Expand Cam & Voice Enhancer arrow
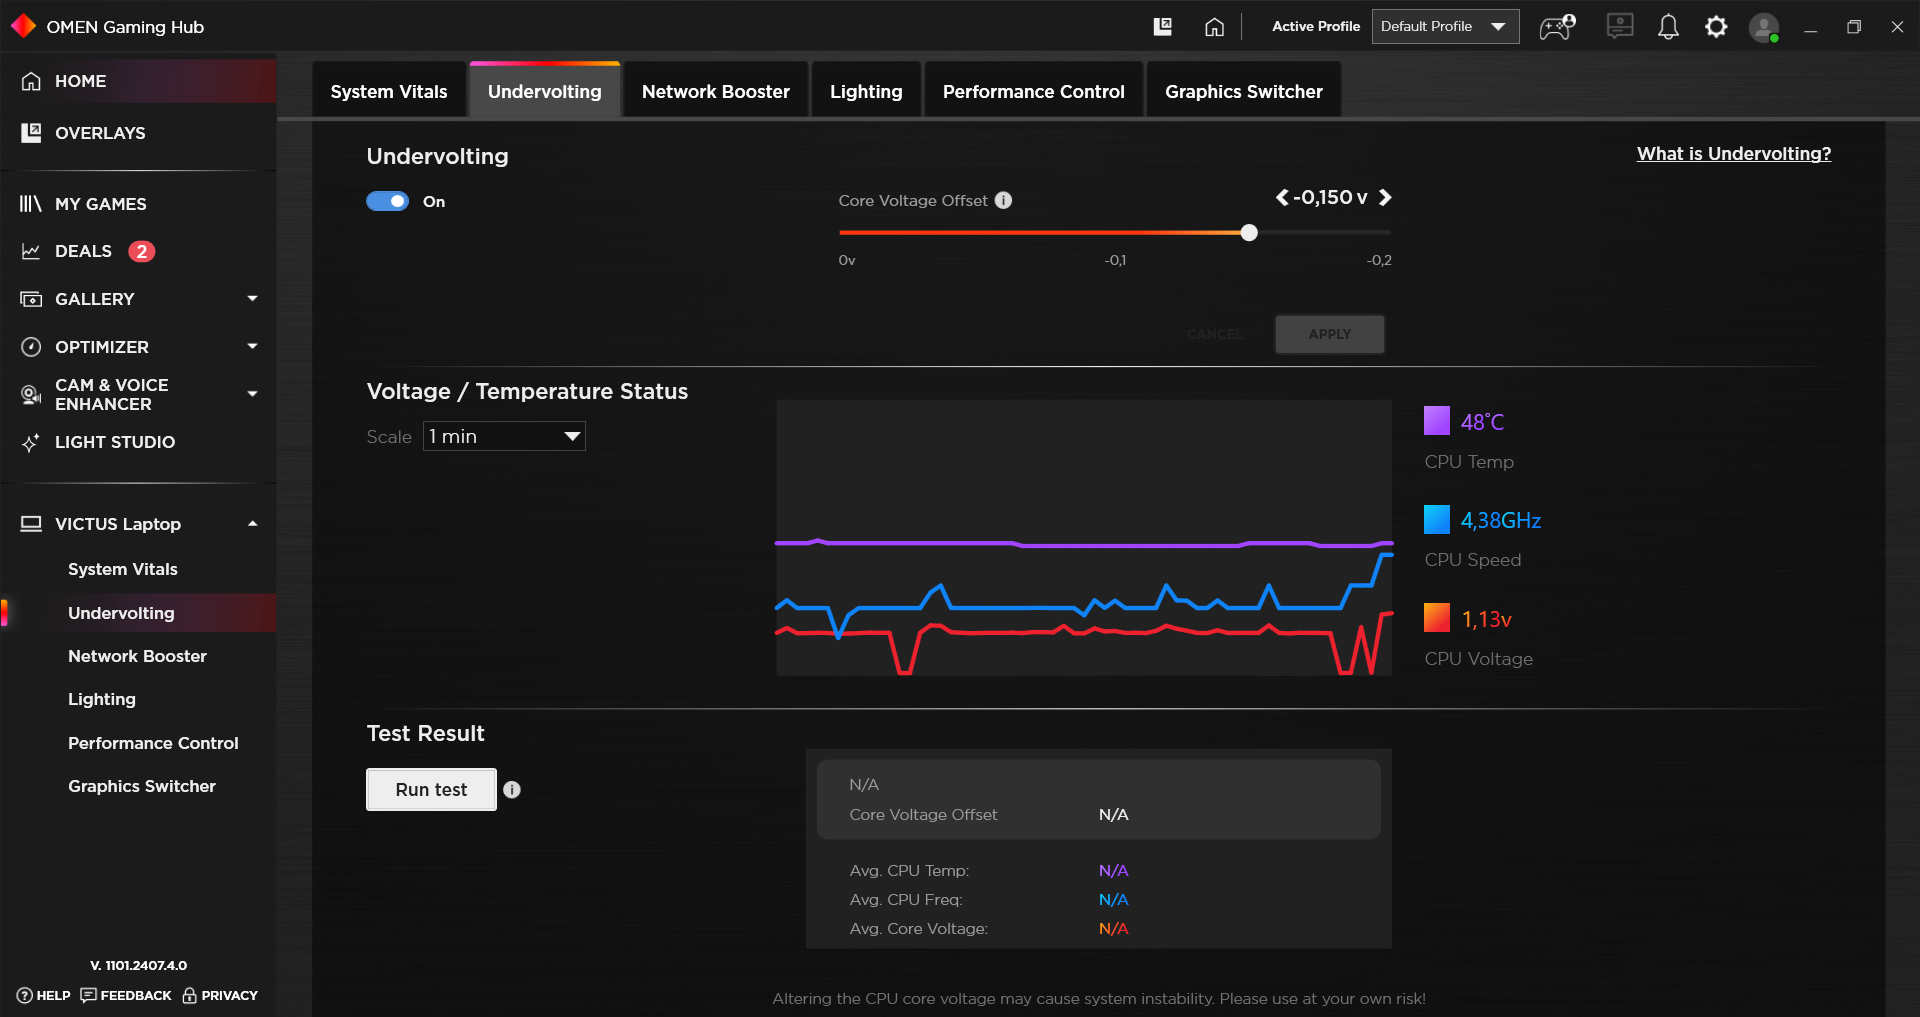Viewport: 1920px width, 1017px height. [252, 394]
